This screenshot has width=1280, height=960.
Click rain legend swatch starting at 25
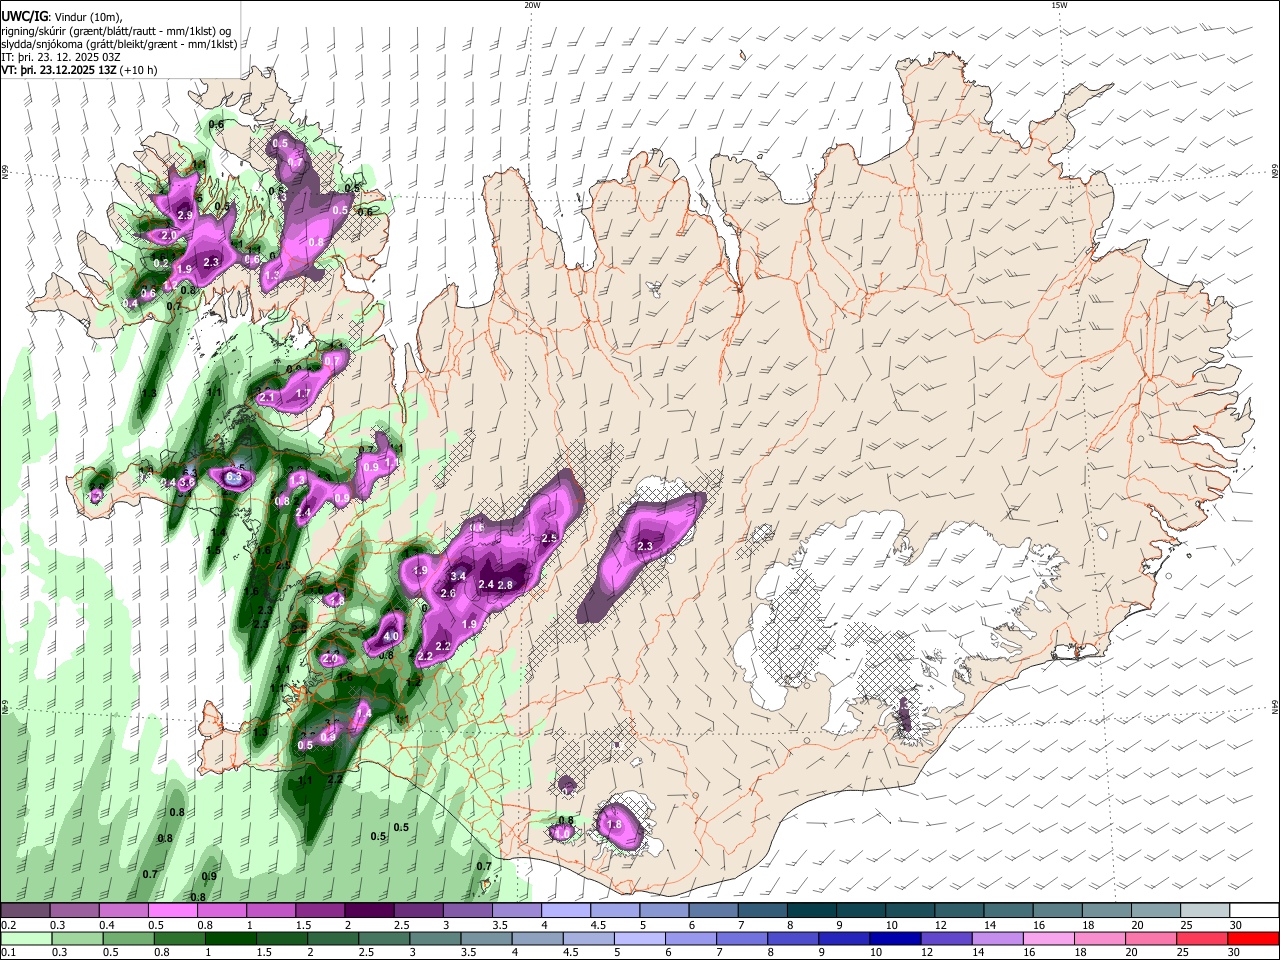(x=1203, y=938)
